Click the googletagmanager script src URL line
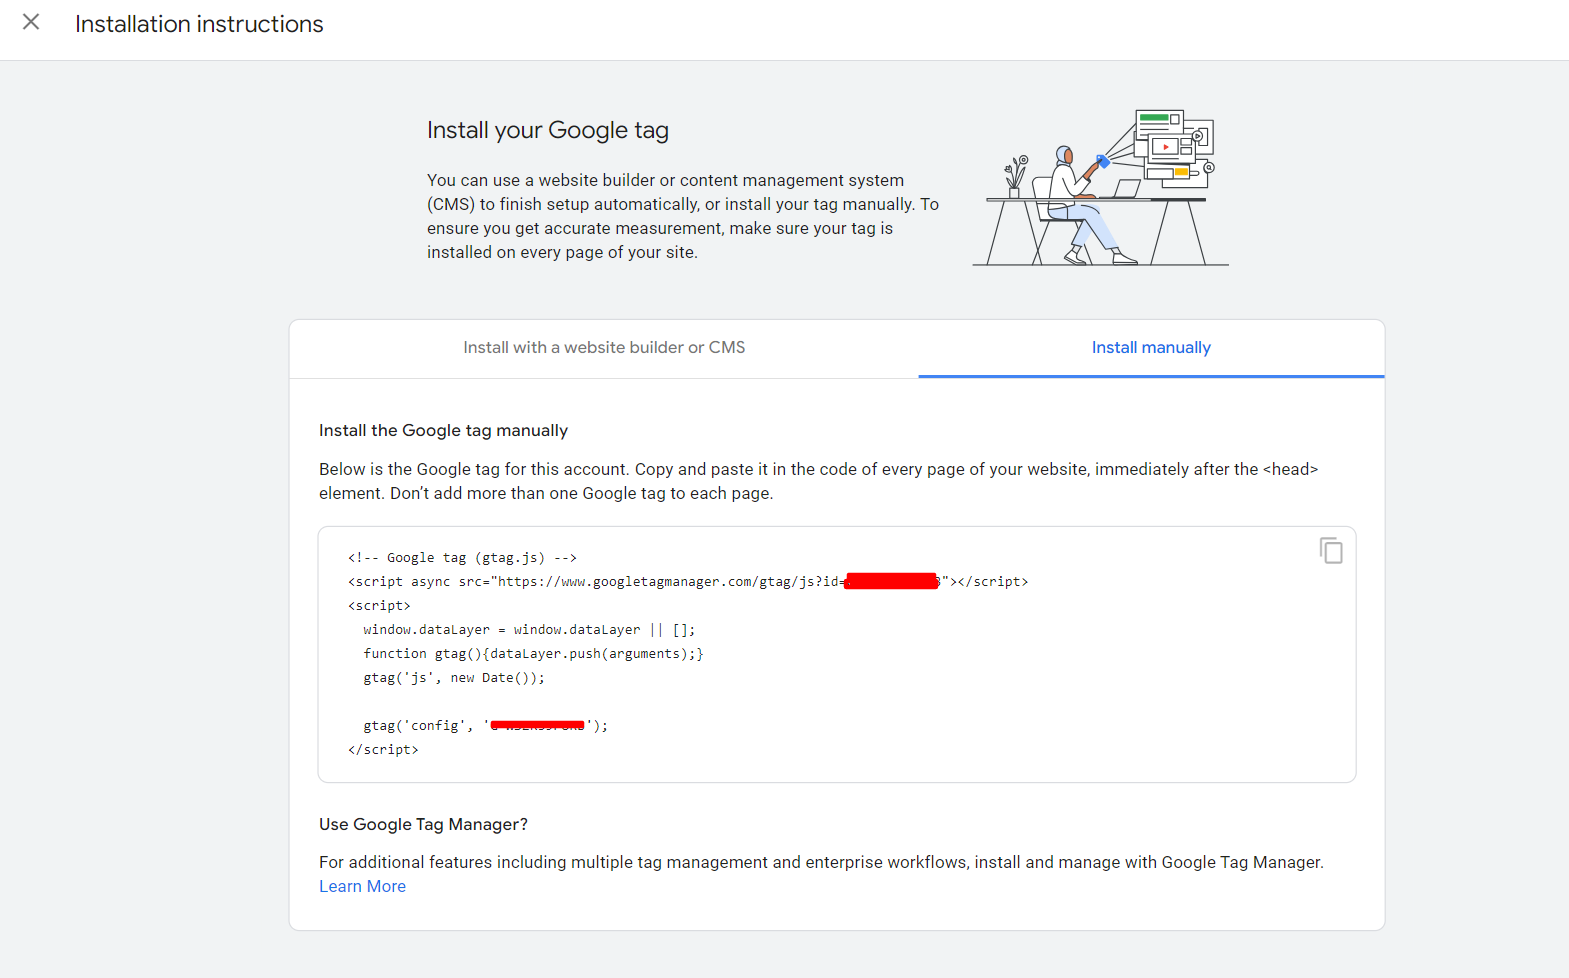Viewport: 1569px width, 978px height. click(x=688, y=581)
